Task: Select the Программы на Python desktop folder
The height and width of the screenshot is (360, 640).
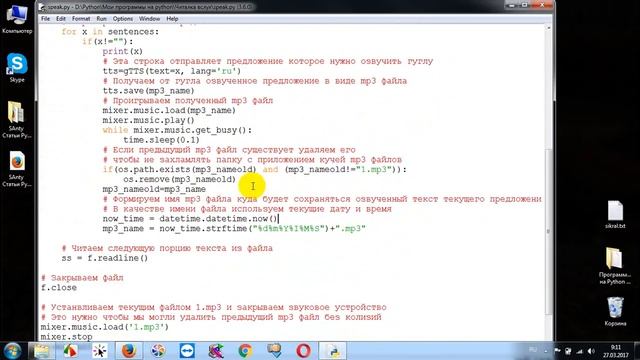Action: coord(615,266)
